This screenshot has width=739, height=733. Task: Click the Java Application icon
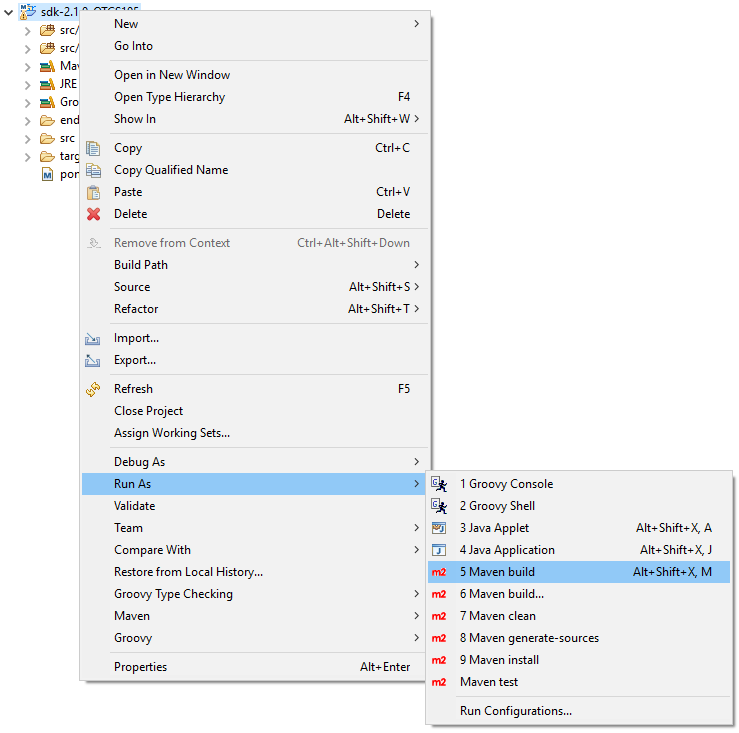(439, 550)
